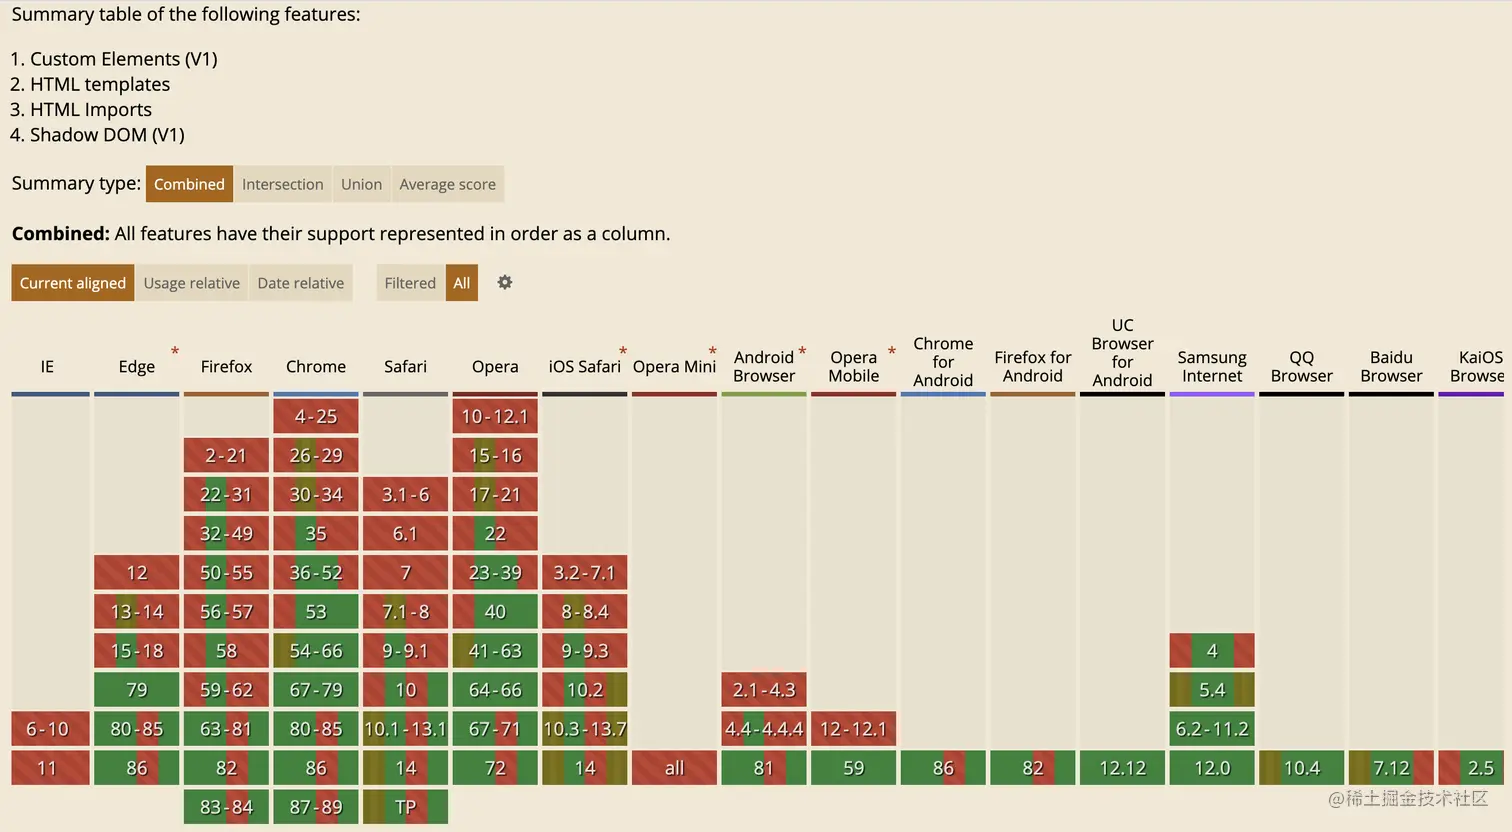Click the Firefox 63-81 version cell
Screen dimensions: 1512x832
(226, 729)
